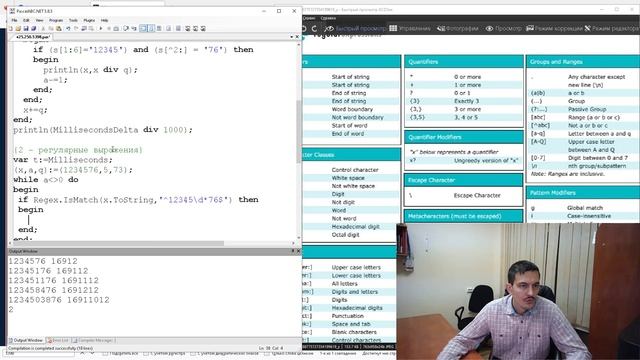Screen dimensions: 640x360
Task: Click the 'Pattern Modifiers' section header
Action: 583,193
